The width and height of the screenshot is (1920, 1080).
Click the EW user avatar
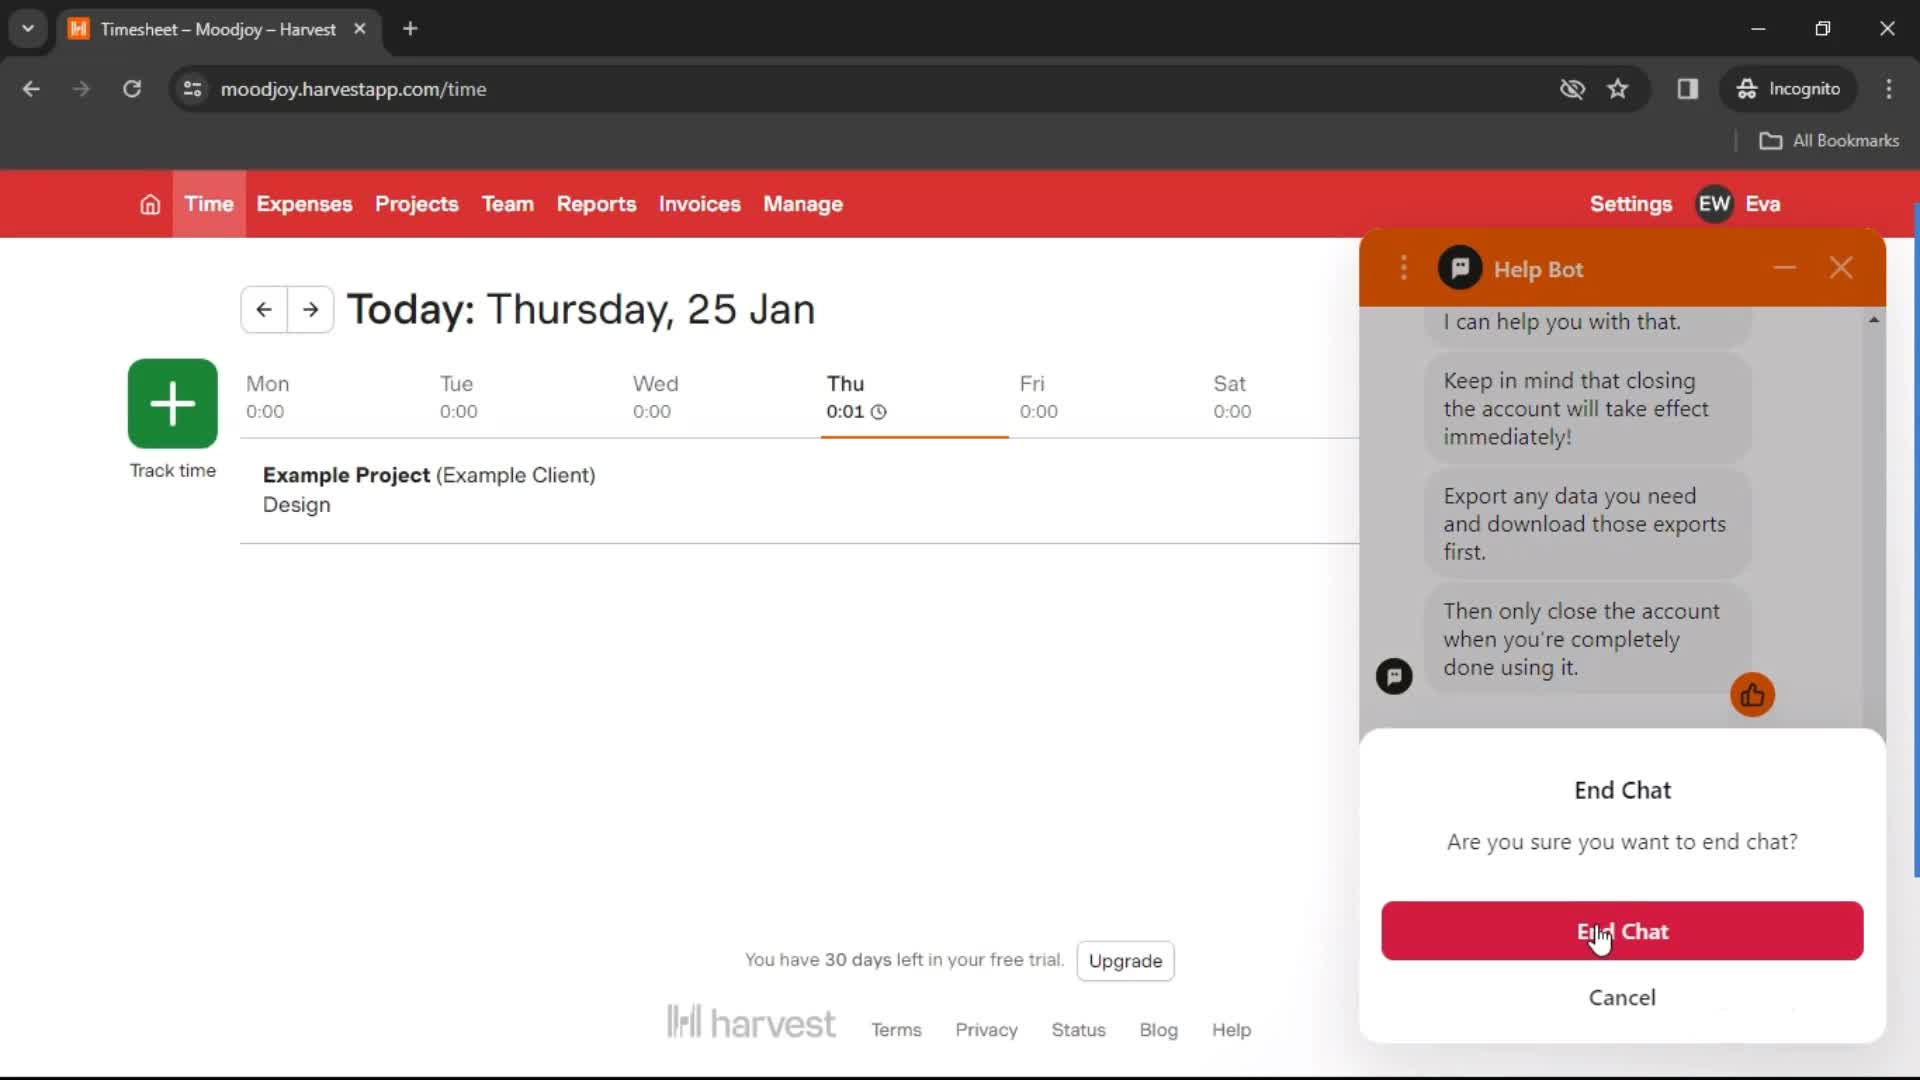coord(1714,204)
